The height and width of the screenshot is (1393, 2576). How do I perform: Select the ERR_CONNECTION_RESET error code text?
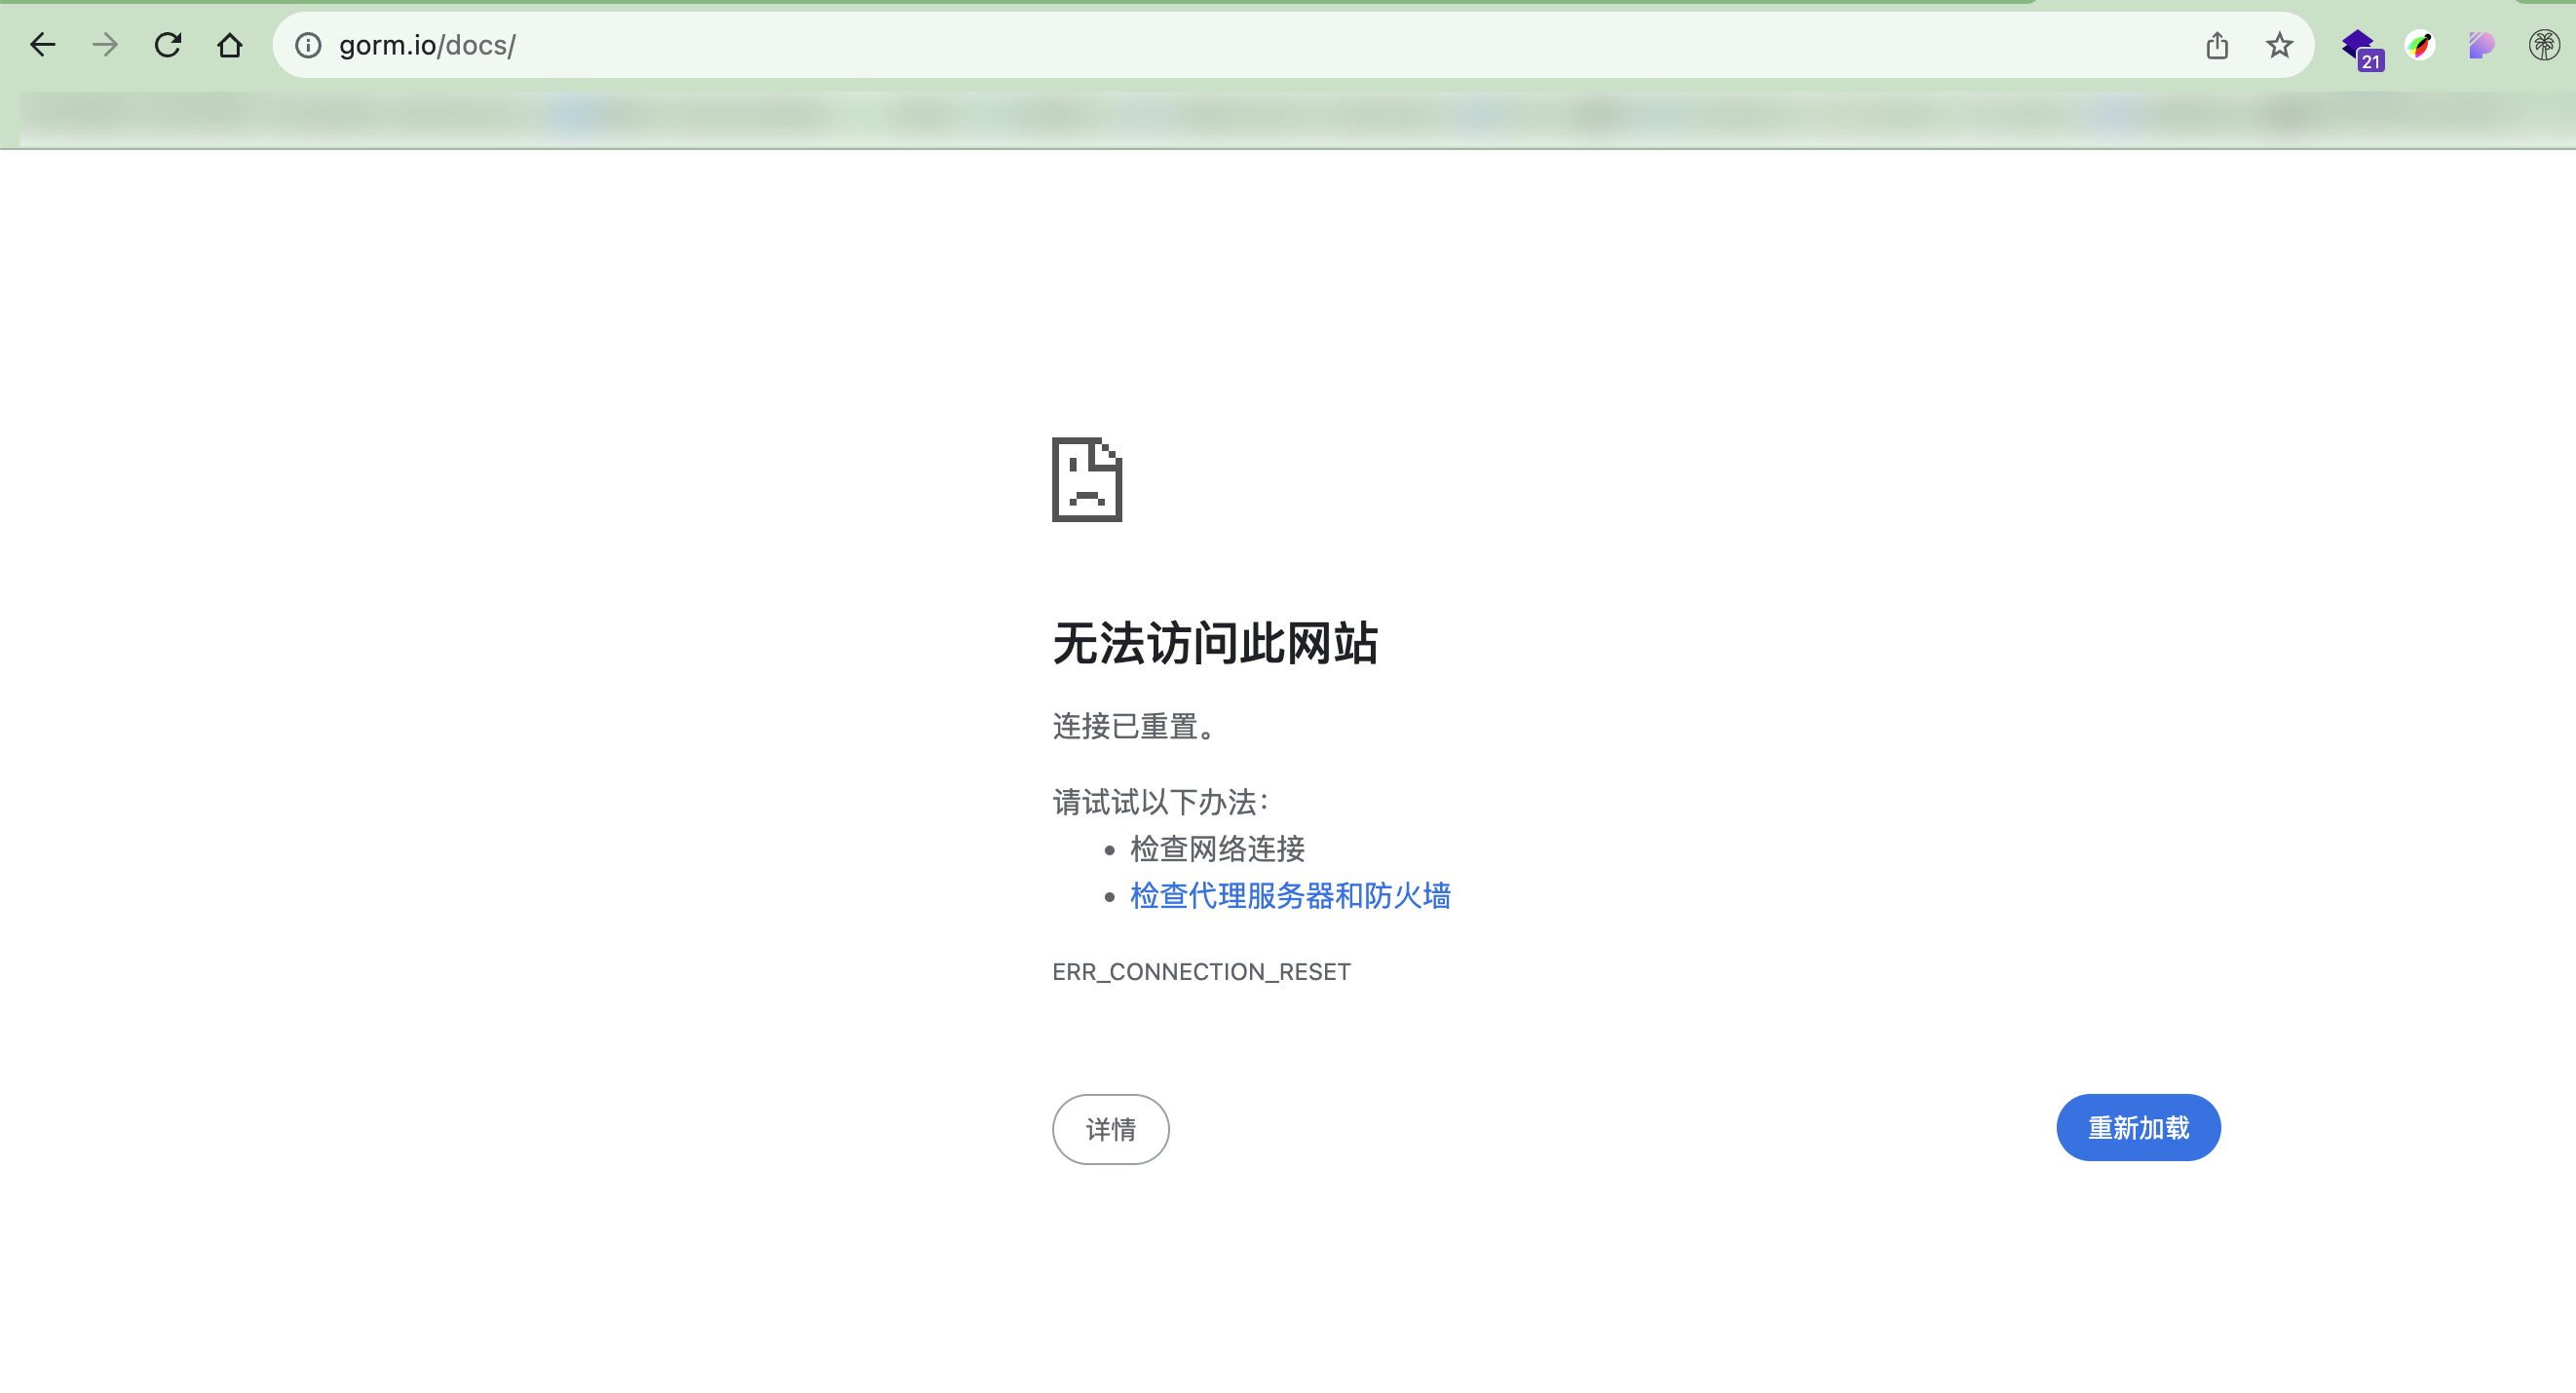coord(1200,971)
